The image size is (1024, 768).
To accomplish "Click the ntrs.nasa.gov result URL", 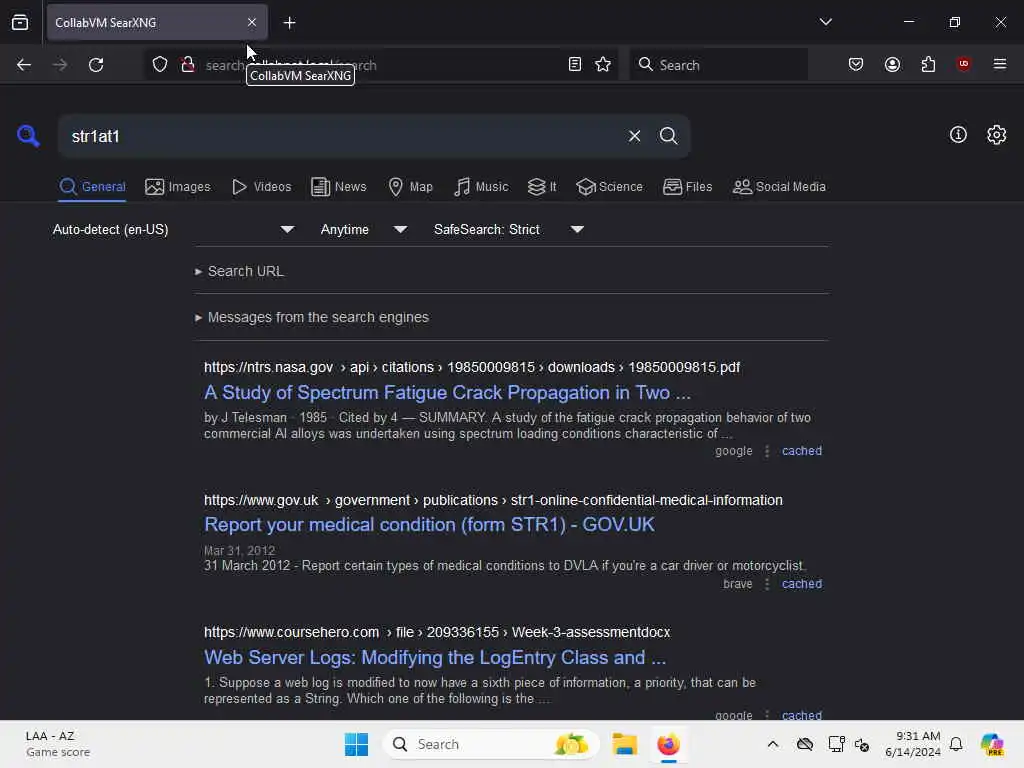I will (x=472, y=367).
